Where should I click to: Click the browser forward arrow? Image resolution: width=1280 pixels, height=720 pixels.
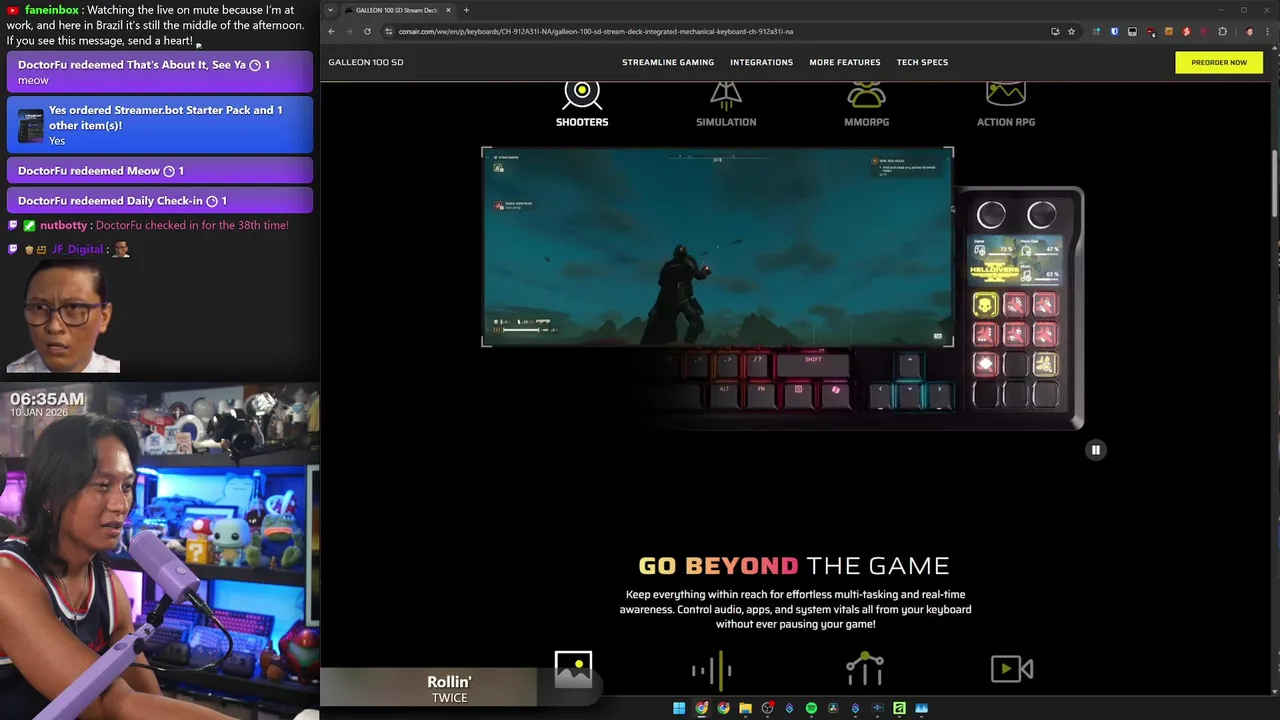click(349, 31)
